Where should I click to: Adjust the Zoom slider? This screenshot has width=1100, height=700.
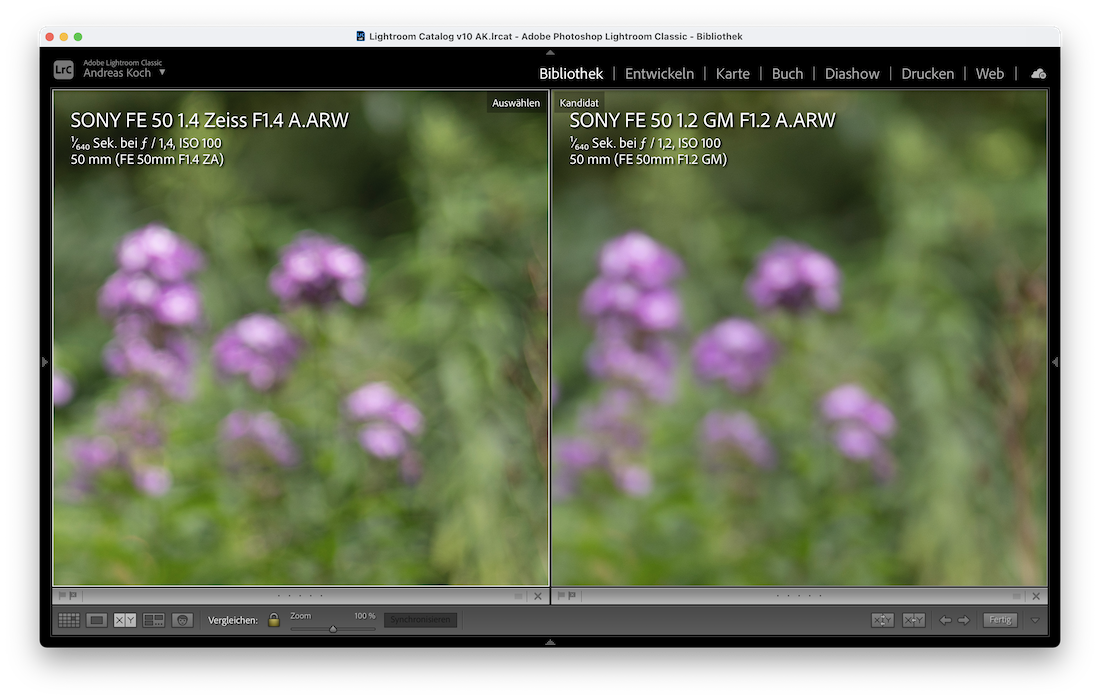coord(335,627)
